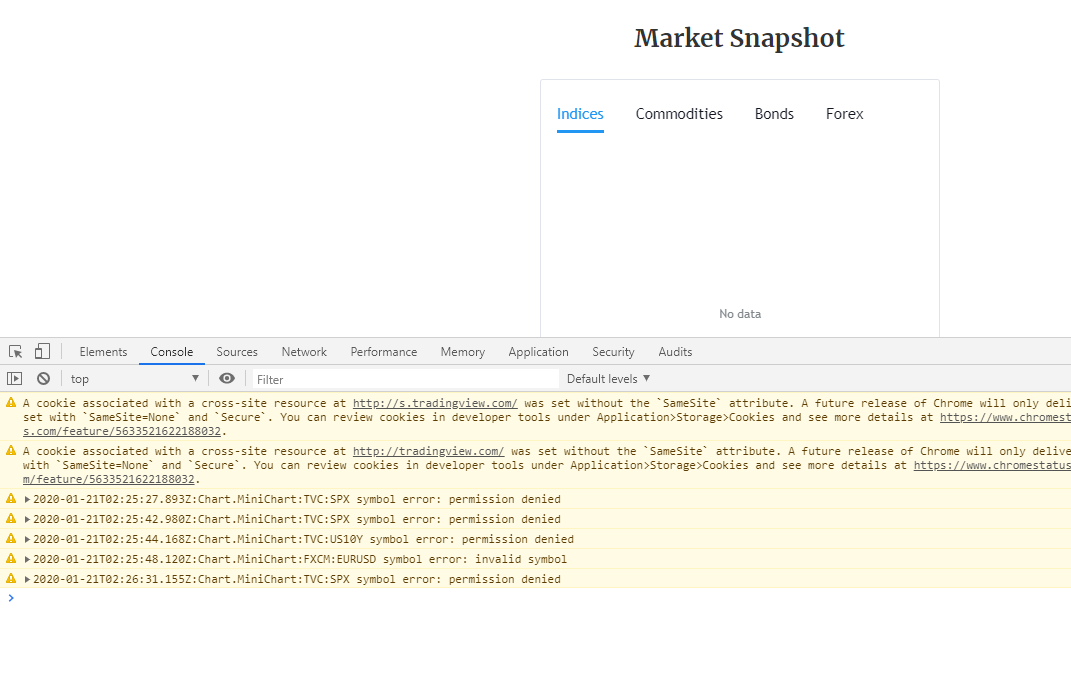Viewport: 1071px width, 687px height.
Task: Switch to the Network tab
Action: (x=304, y=352)
